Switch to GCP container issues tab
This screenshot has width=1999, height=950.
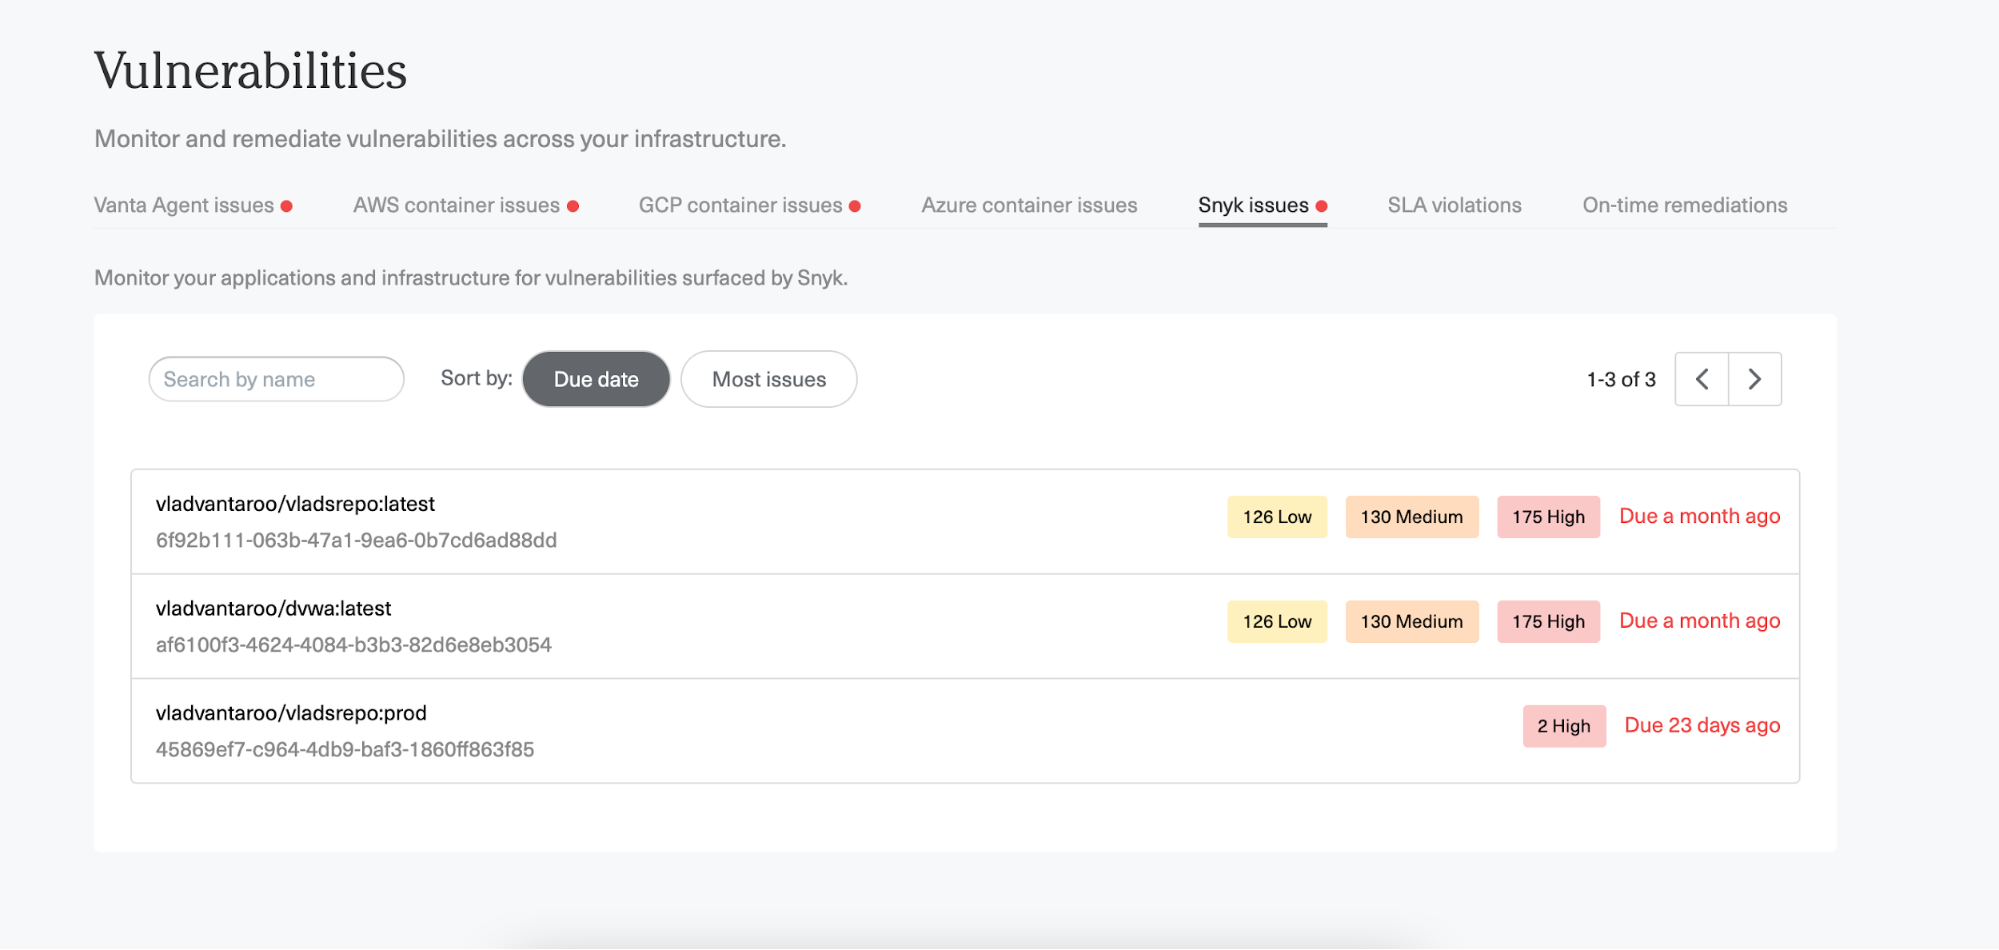coord(740,205)
